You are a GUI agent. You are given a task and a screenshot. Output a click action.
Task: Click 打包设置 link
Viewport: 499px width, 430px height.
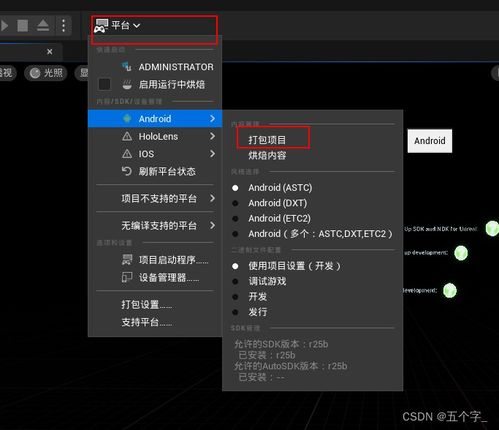[x=147, y=304]
